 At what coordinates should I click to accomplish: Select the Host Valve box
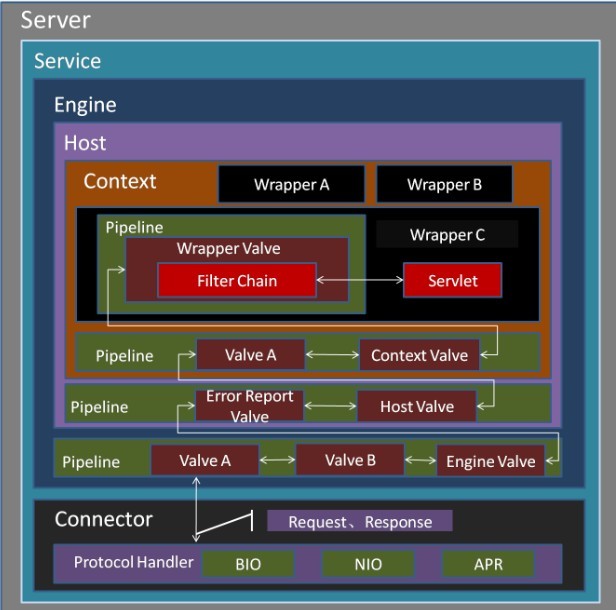(418, 406)
